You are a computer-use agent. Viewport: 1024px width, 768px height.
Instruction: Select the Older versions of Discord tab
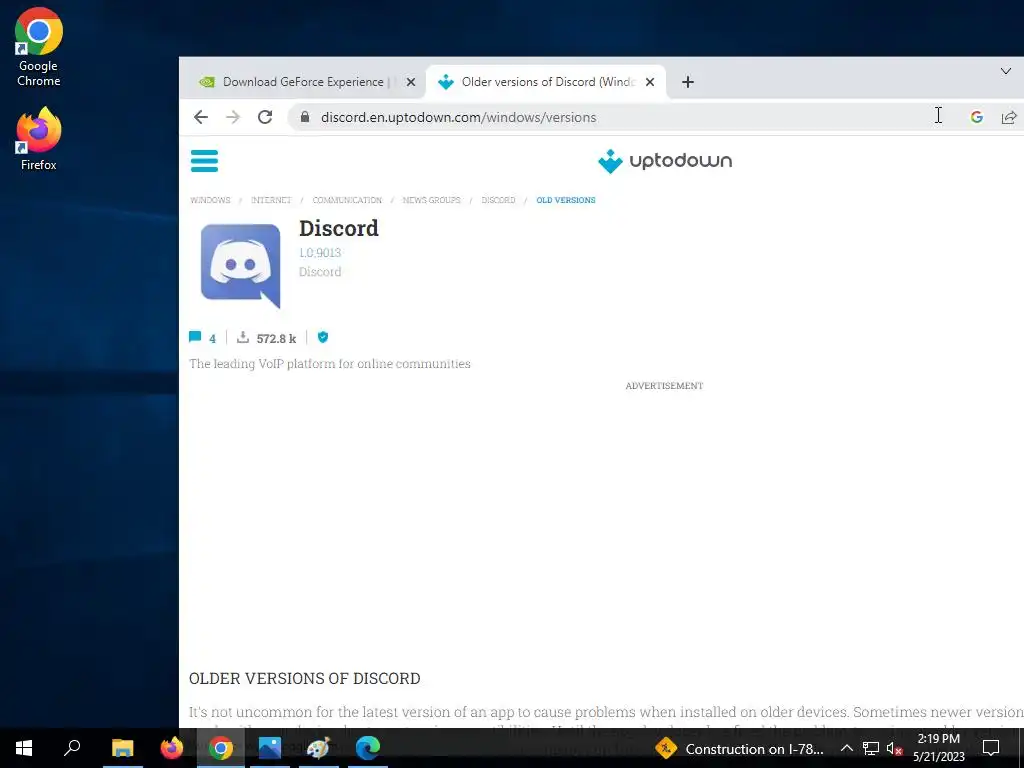(x=547, y=82)
